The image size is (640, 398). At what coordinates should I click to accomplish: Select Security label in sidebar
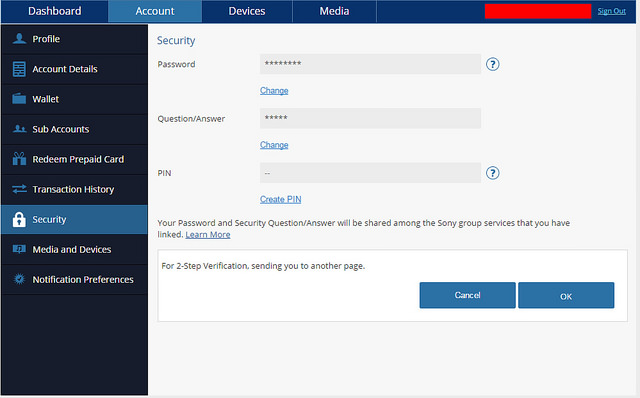(49, 220)
